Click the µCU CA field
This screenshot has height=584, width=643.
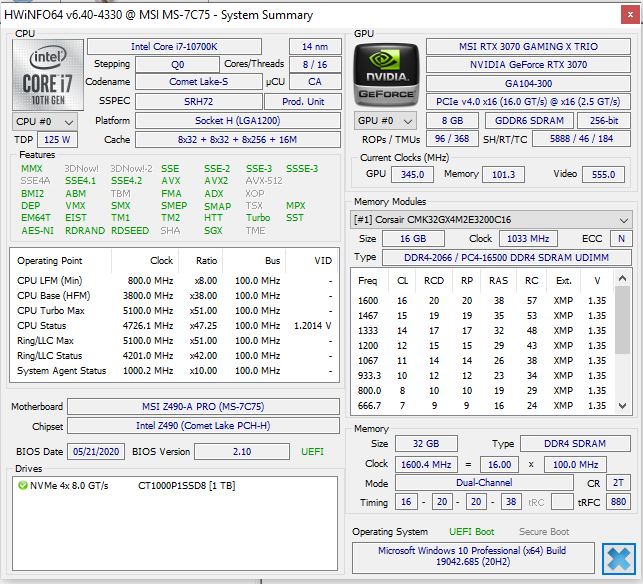(315, 82)
